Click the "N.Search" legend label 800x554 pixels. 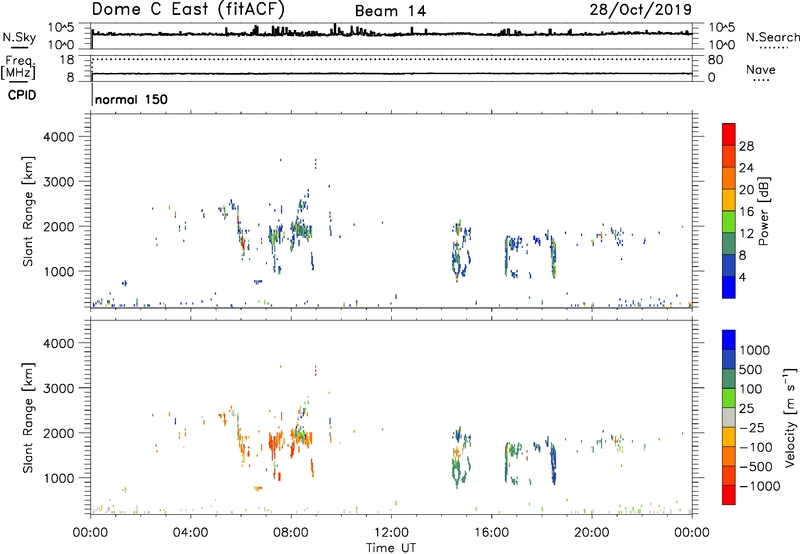pyautogui.click(x=772, y=37)
